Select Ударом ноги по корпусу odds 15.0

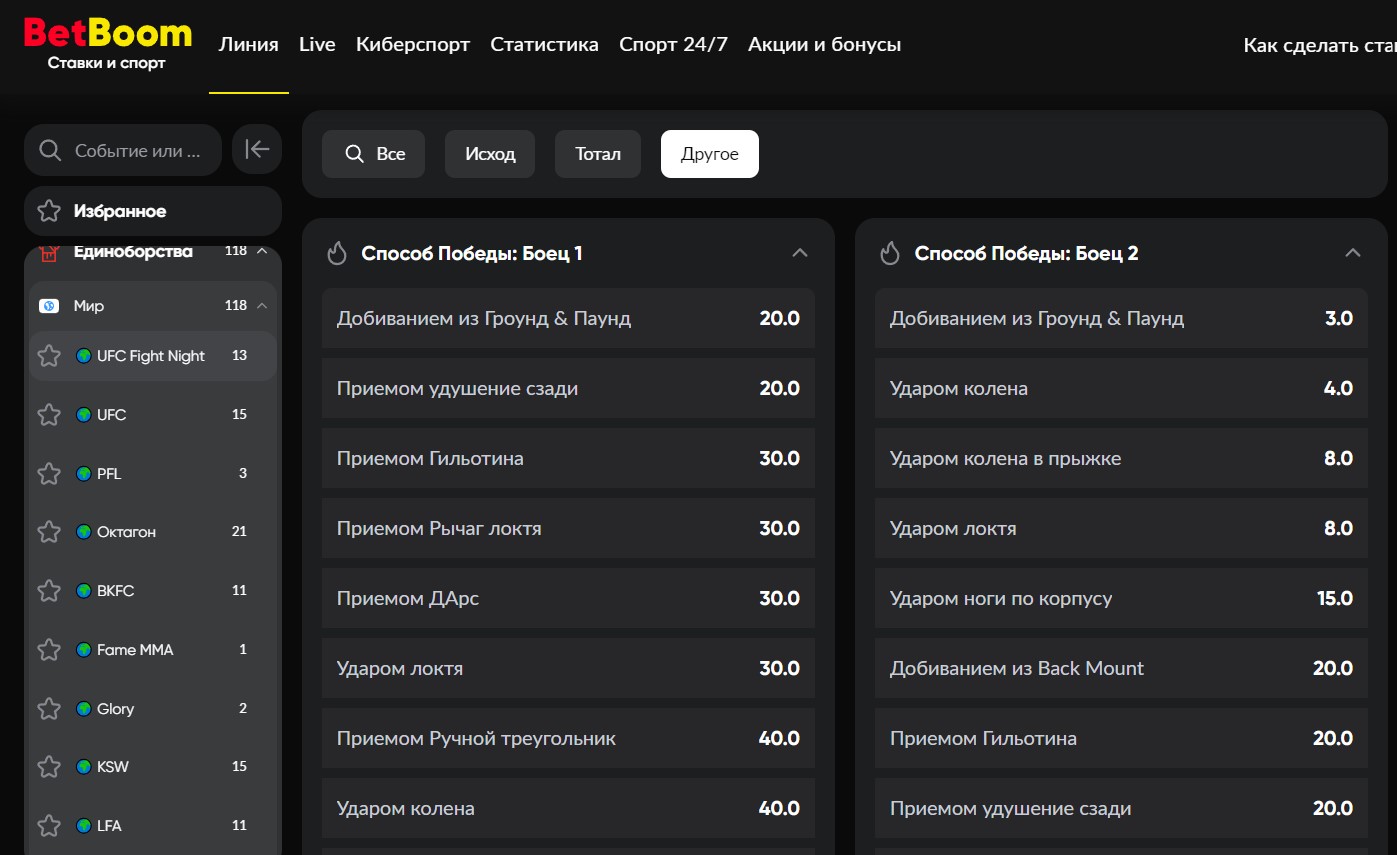(1121, 598)
